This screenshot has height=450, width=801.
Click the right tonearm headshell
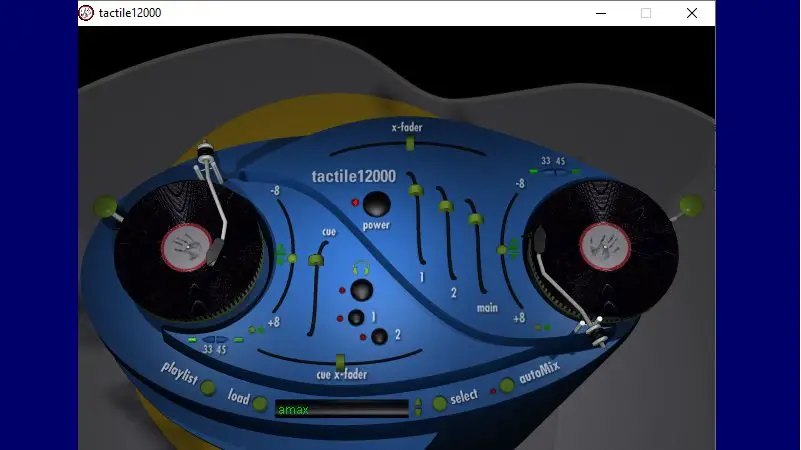click(539, 239)
